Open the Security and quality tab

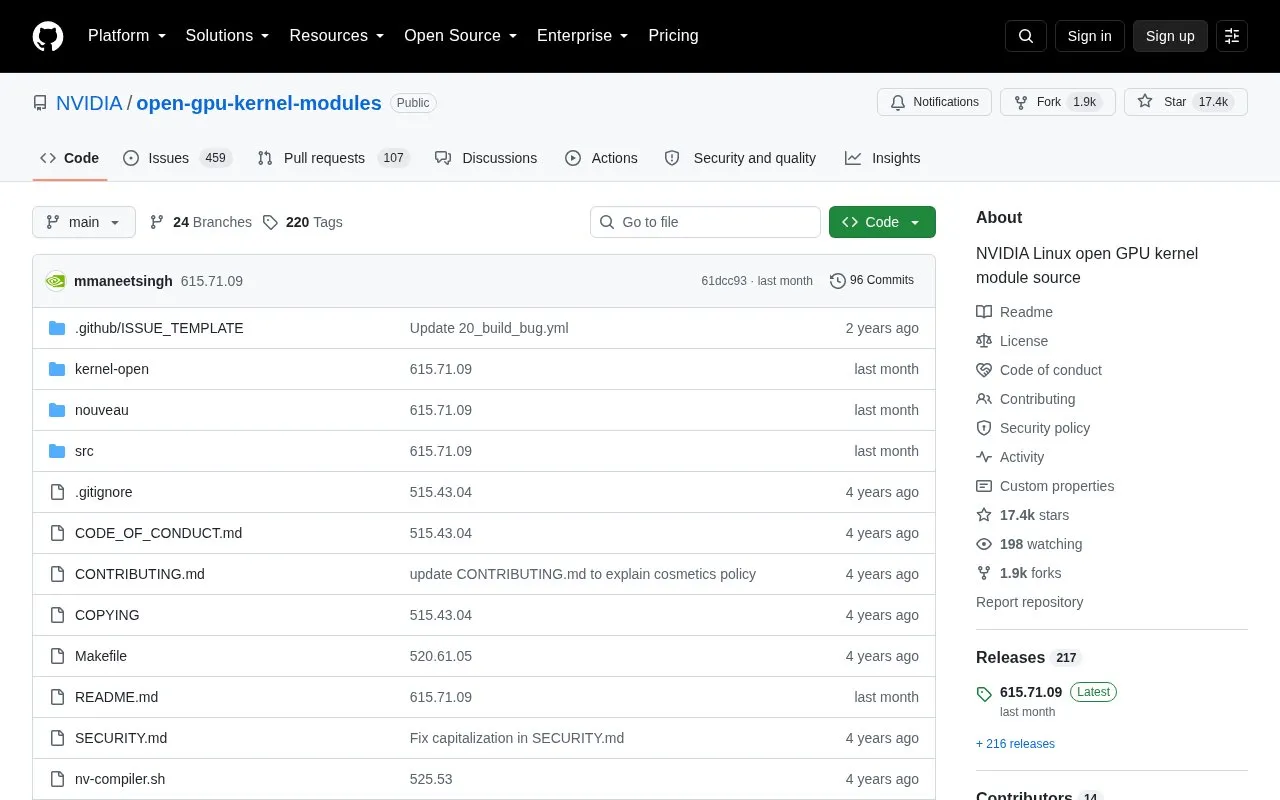(741, 158)
